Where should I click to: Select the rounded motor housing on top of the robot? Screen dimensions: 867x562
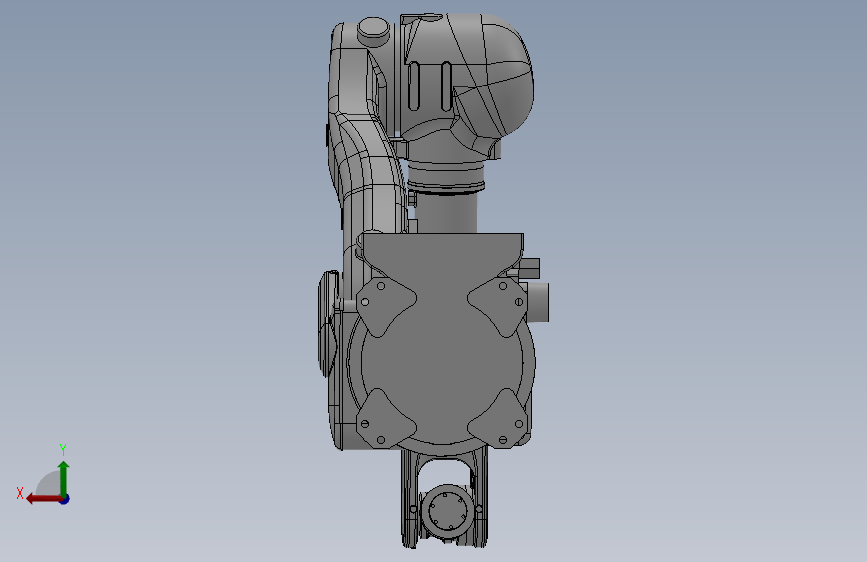pos(469,77)
